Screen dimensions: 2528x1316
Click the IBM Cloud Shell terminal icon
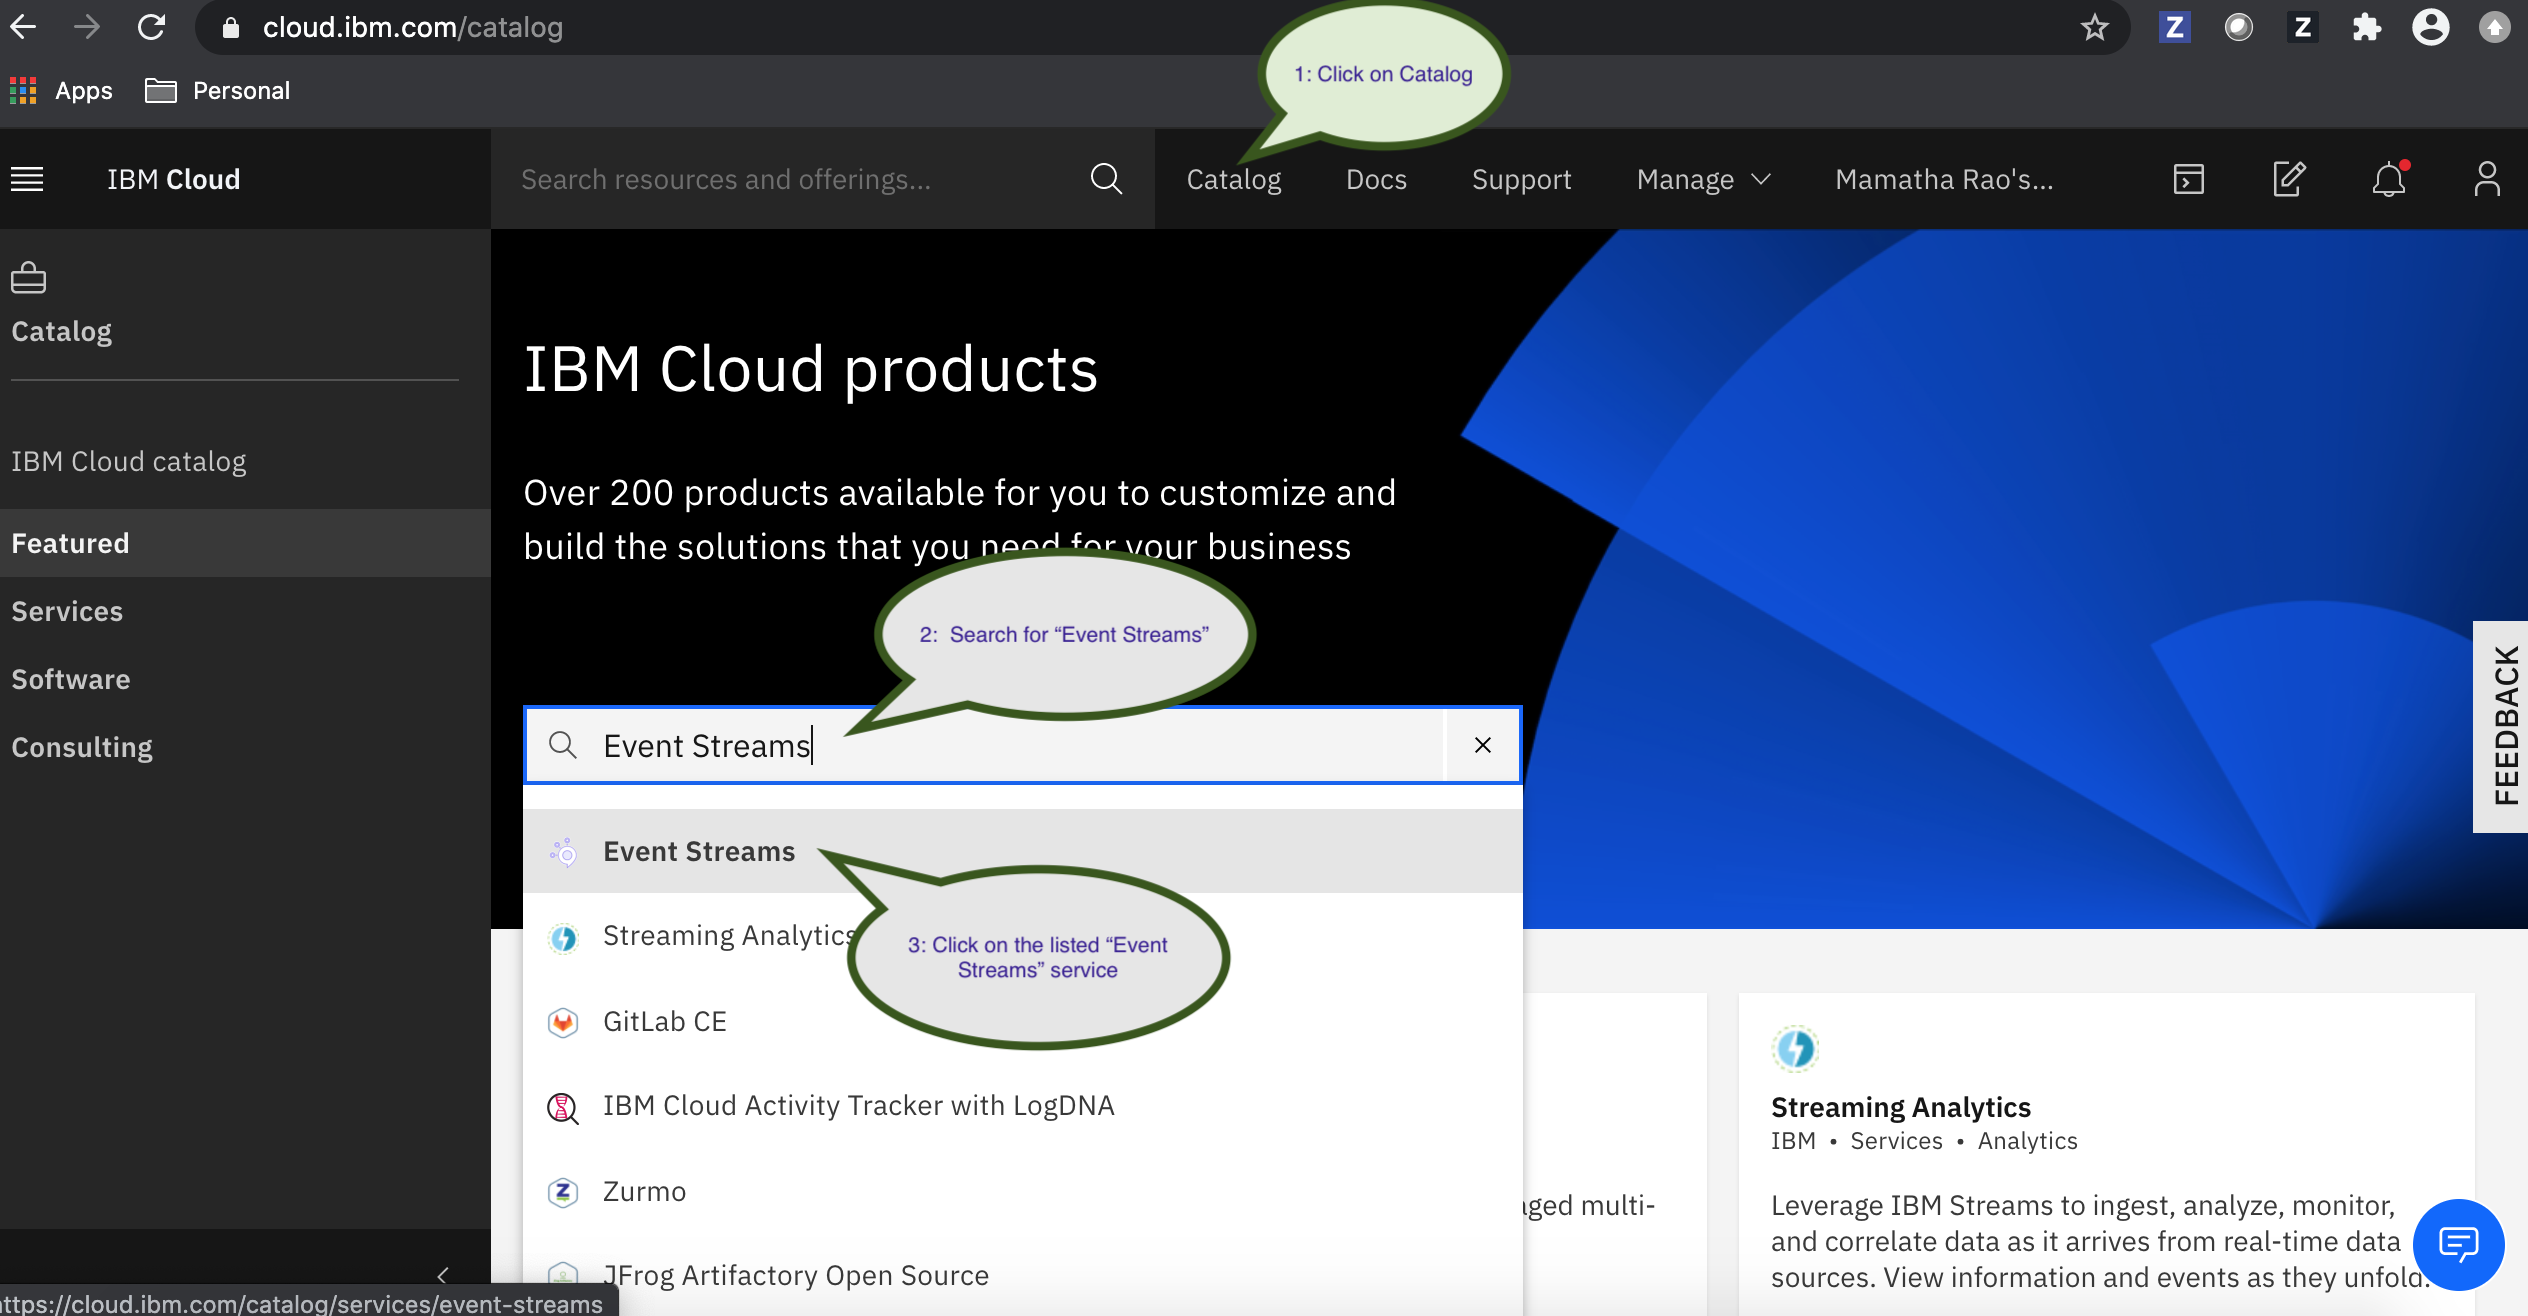point(2188,179)
